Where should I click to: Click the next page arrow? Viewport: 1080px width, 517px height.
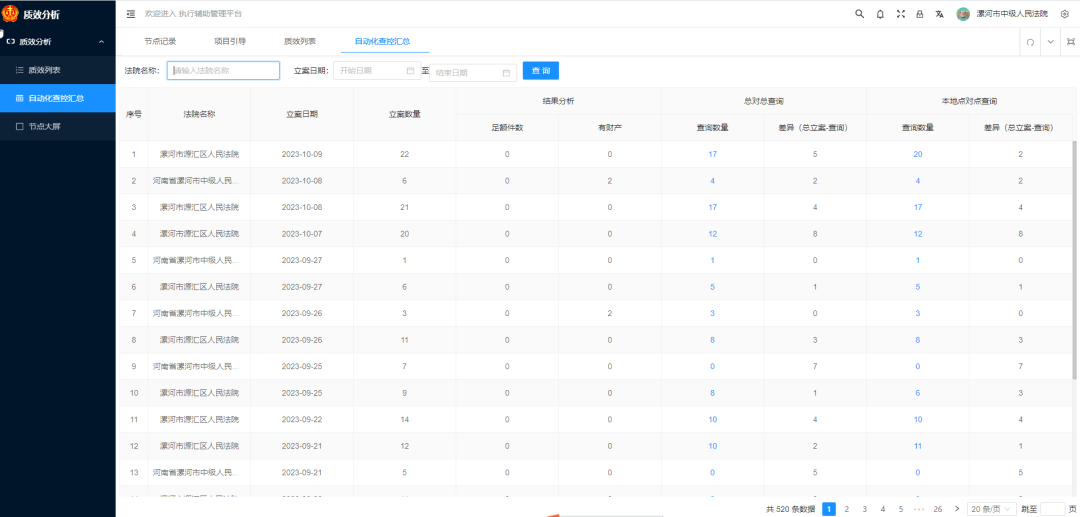tap(956, 509)
